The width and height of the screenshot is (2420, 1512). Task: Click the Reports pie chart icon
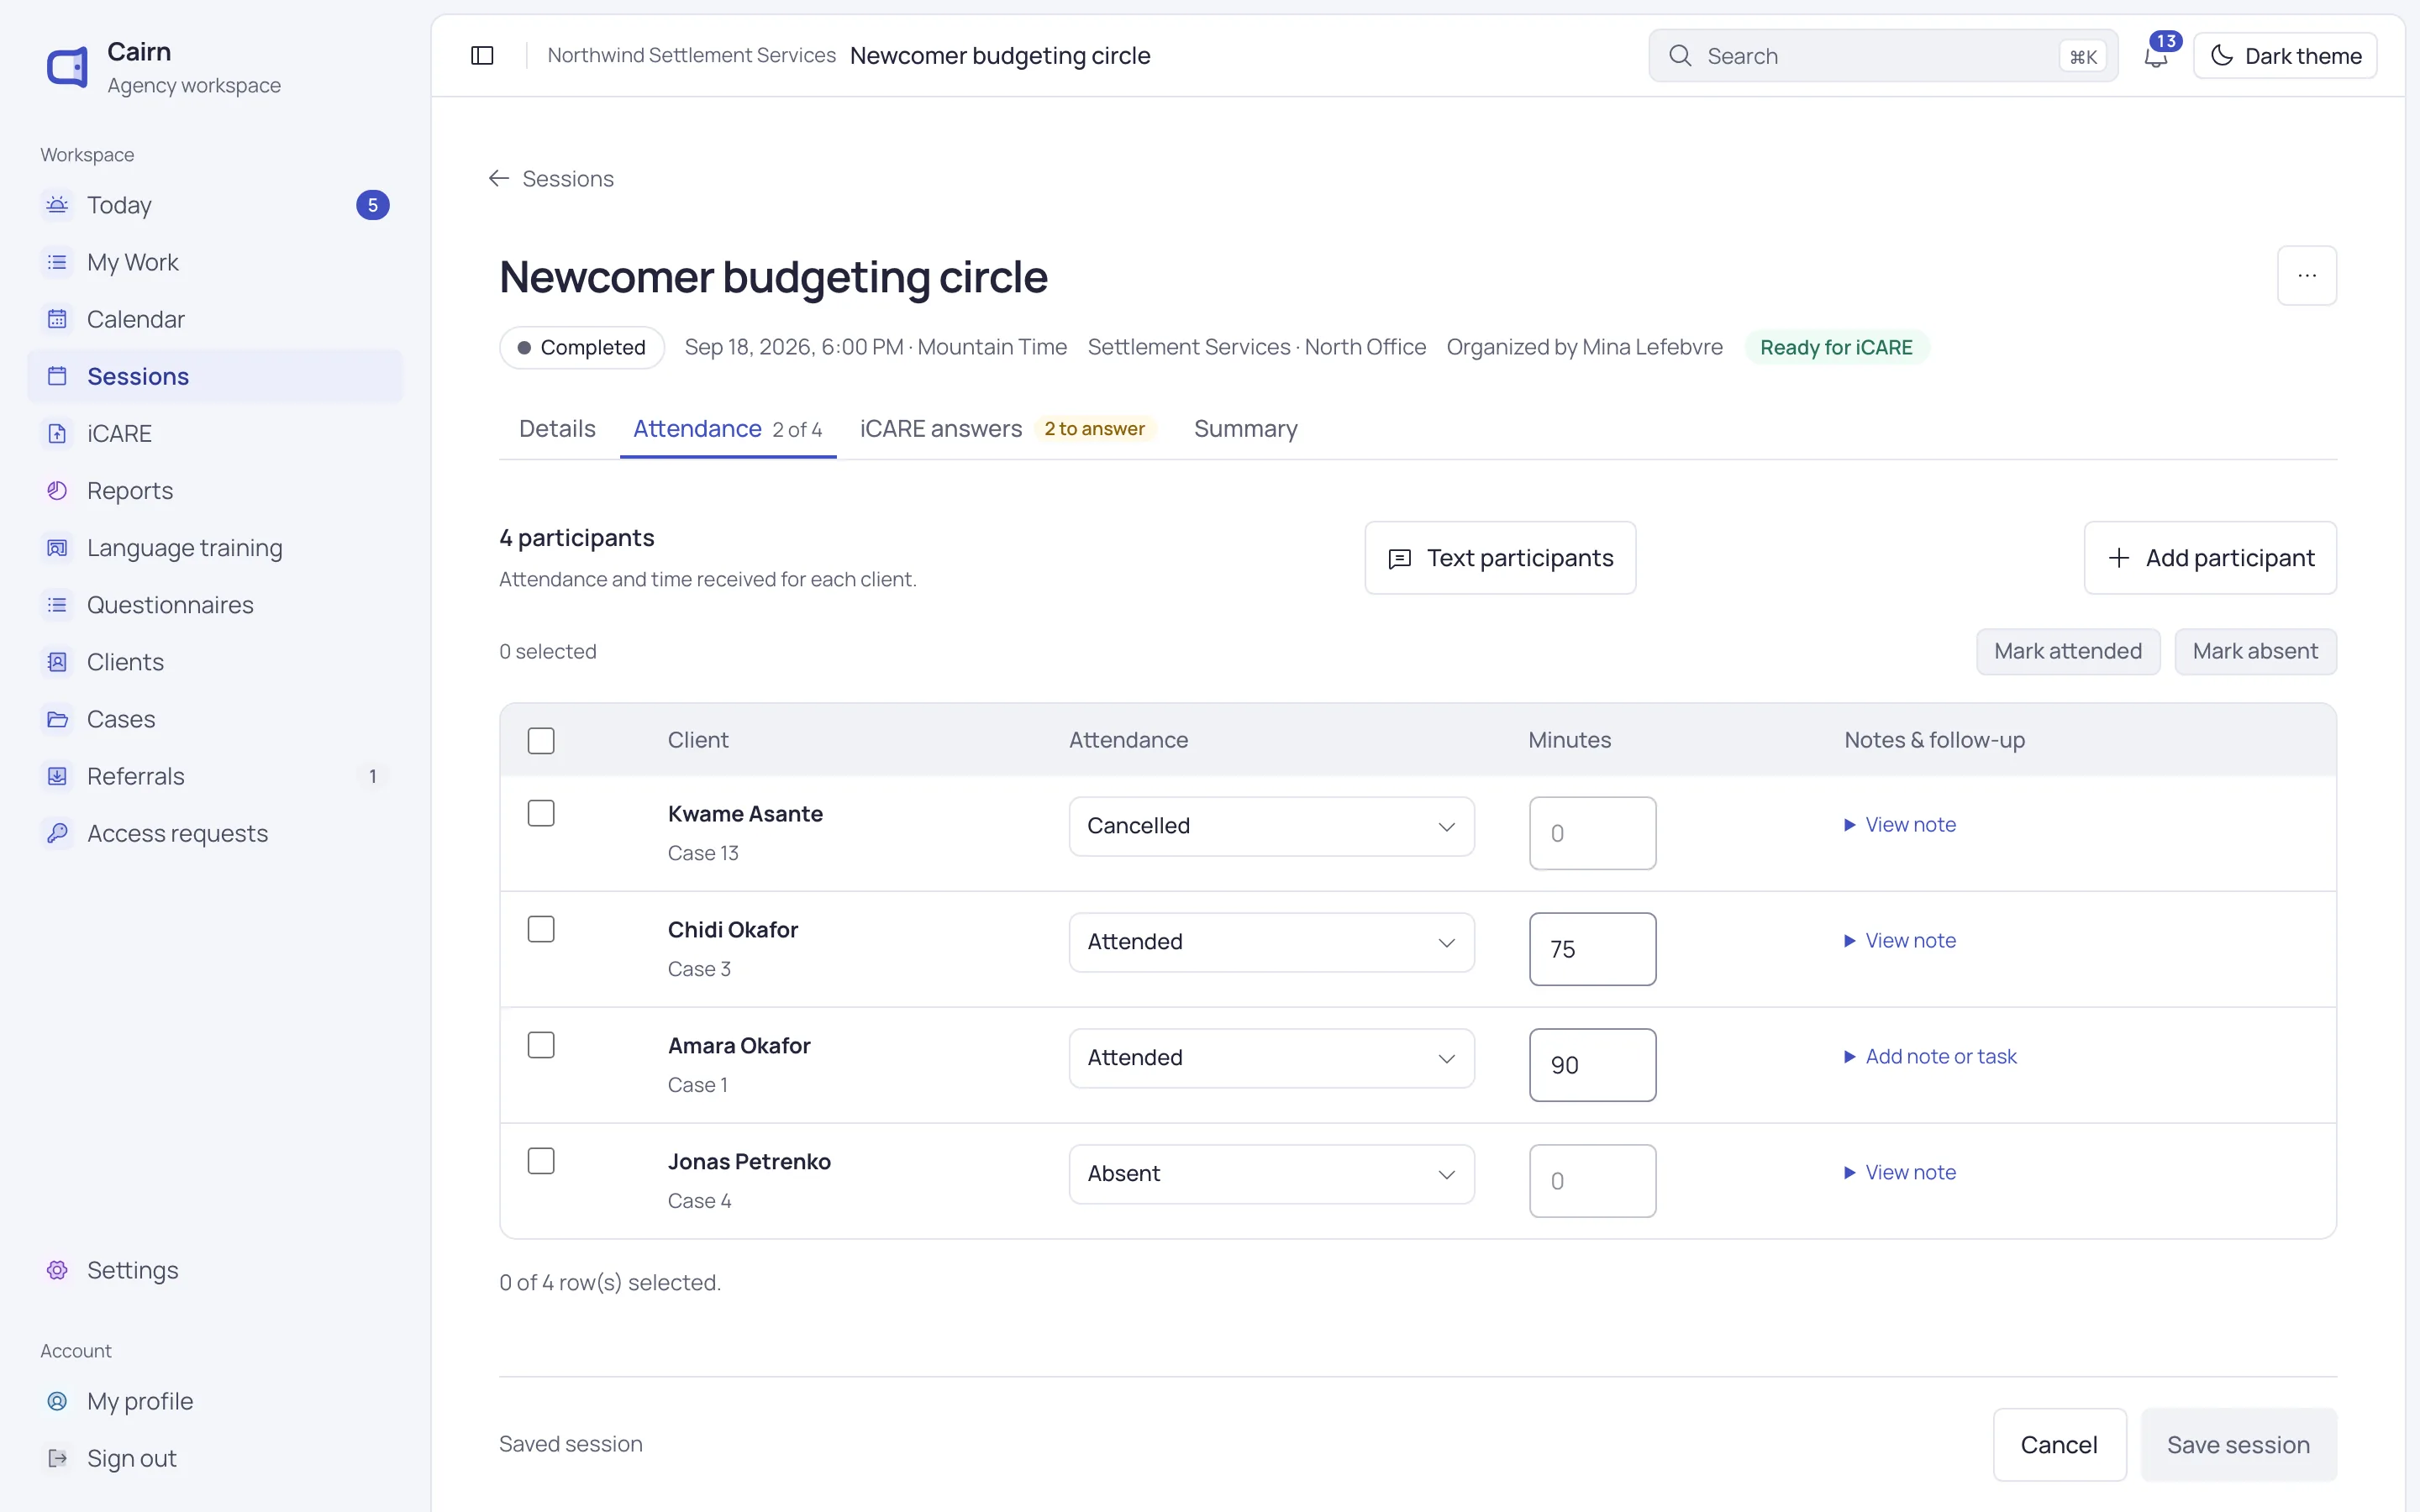[x=57, y=490]
